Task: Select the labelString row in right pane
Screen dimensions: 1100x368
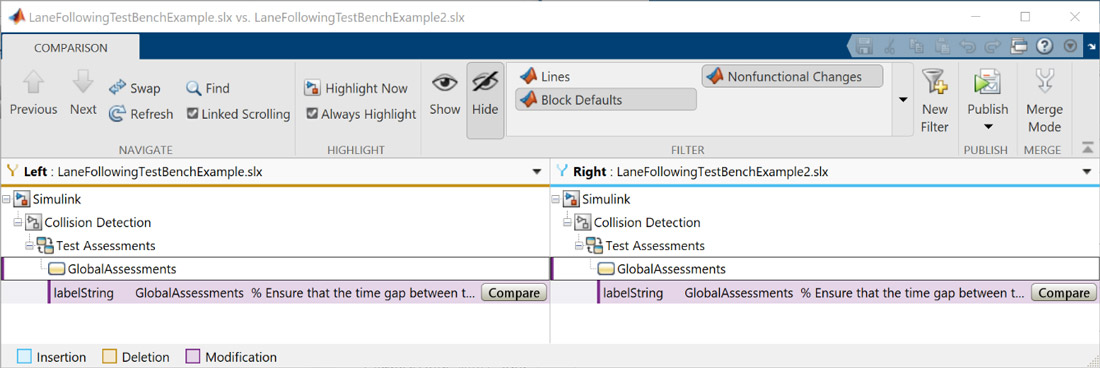Action: [x=848, y=293]
